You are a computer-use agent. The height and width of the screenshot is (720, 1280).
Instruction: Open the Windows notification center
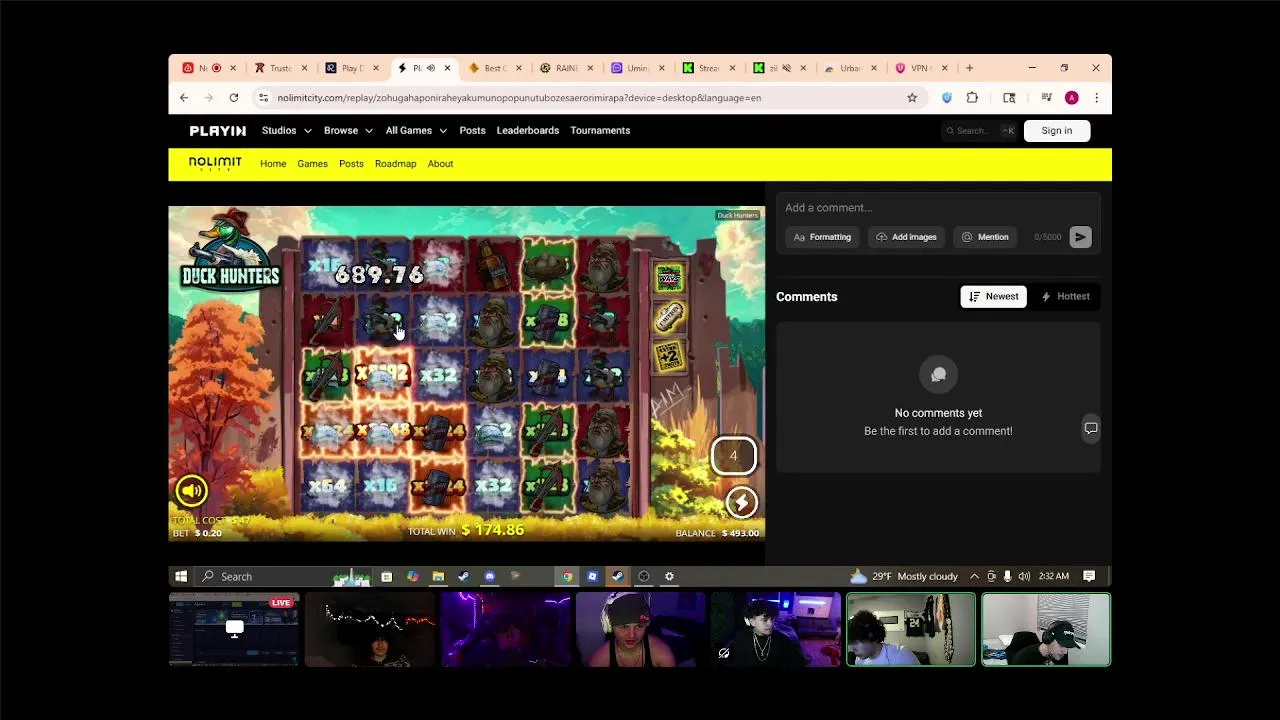[x=1089, y=577]
